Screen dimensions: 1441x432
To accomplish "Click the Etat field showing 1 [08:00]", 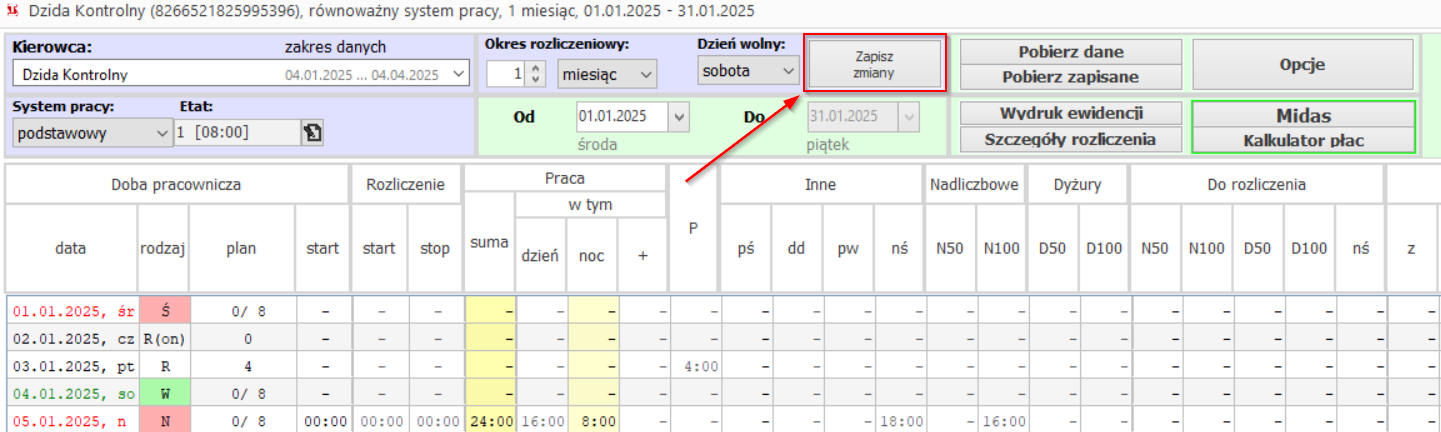I will pos(237,132).
